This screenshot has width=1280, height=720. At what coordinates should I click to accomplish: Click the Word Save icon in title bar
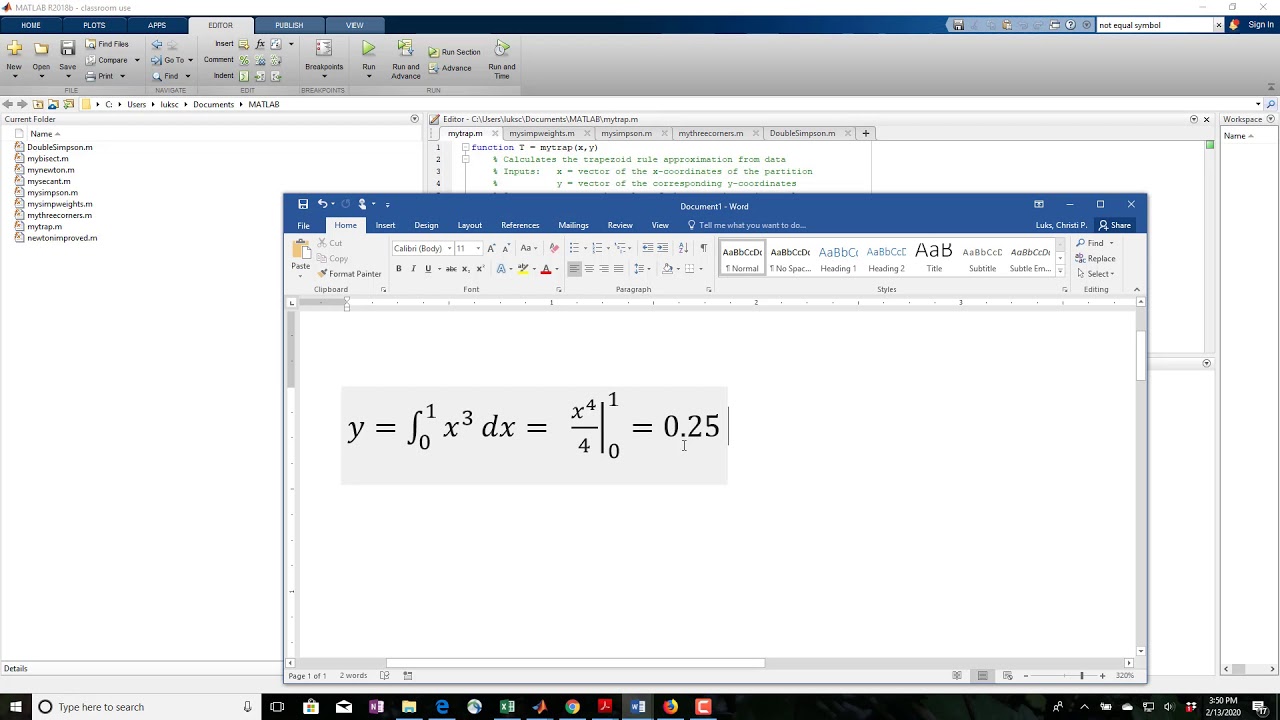coord(303,204)
